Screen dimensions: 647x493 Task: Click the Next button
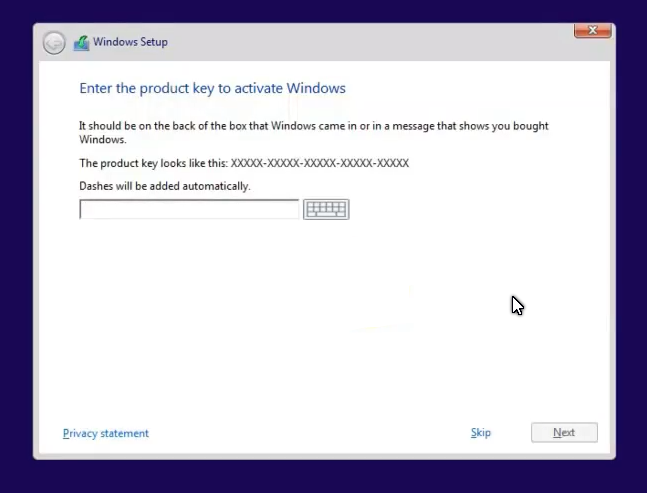[564, 432]
